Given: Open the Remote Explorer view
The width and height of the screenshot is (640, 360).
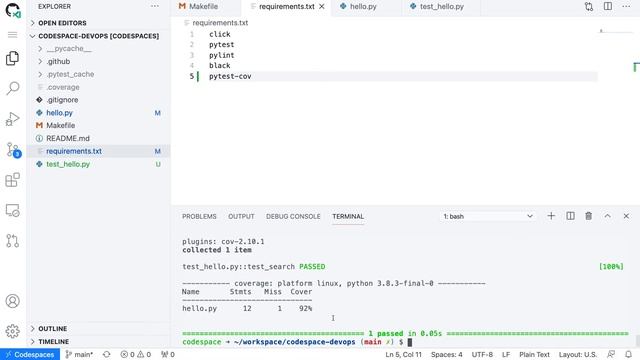Looking at the screenshot, I should pos(13,211).
